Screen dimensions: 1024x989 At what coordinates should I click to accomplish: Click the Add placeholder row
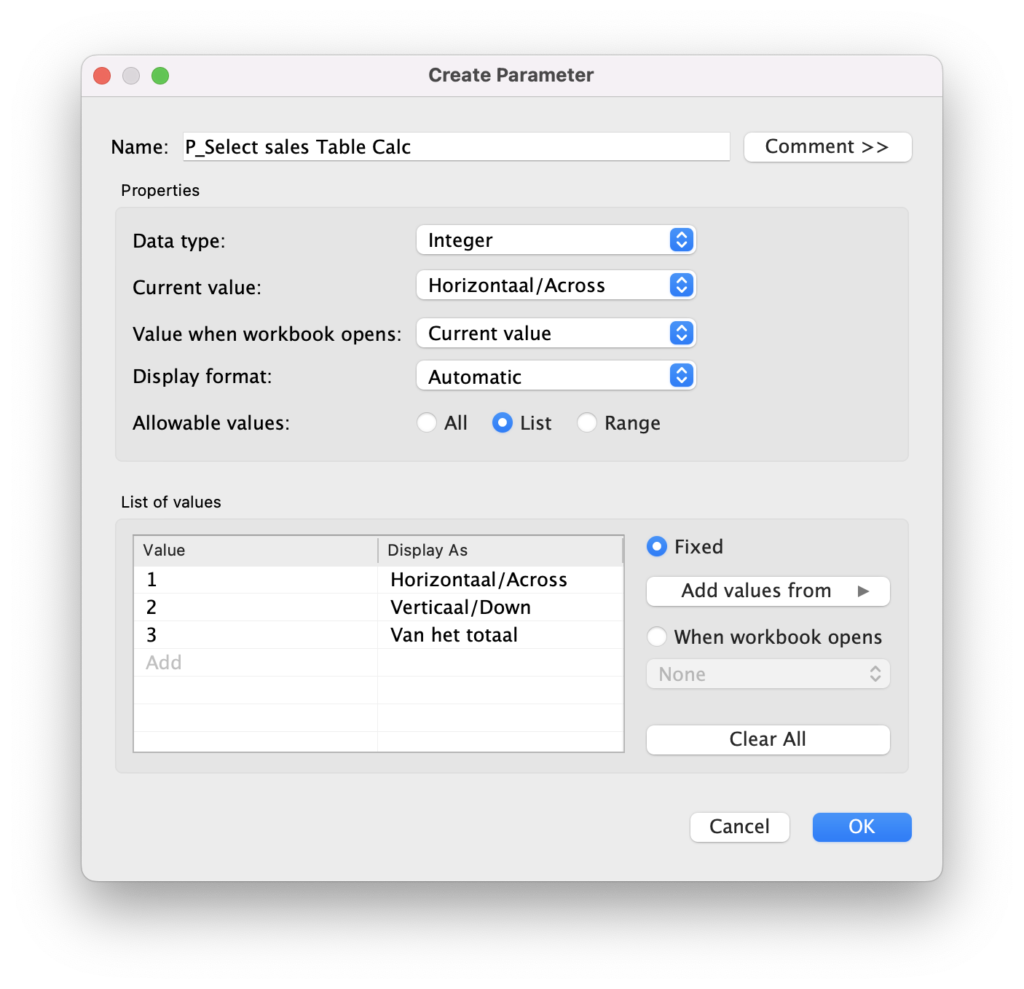click(x=164, y=662)
